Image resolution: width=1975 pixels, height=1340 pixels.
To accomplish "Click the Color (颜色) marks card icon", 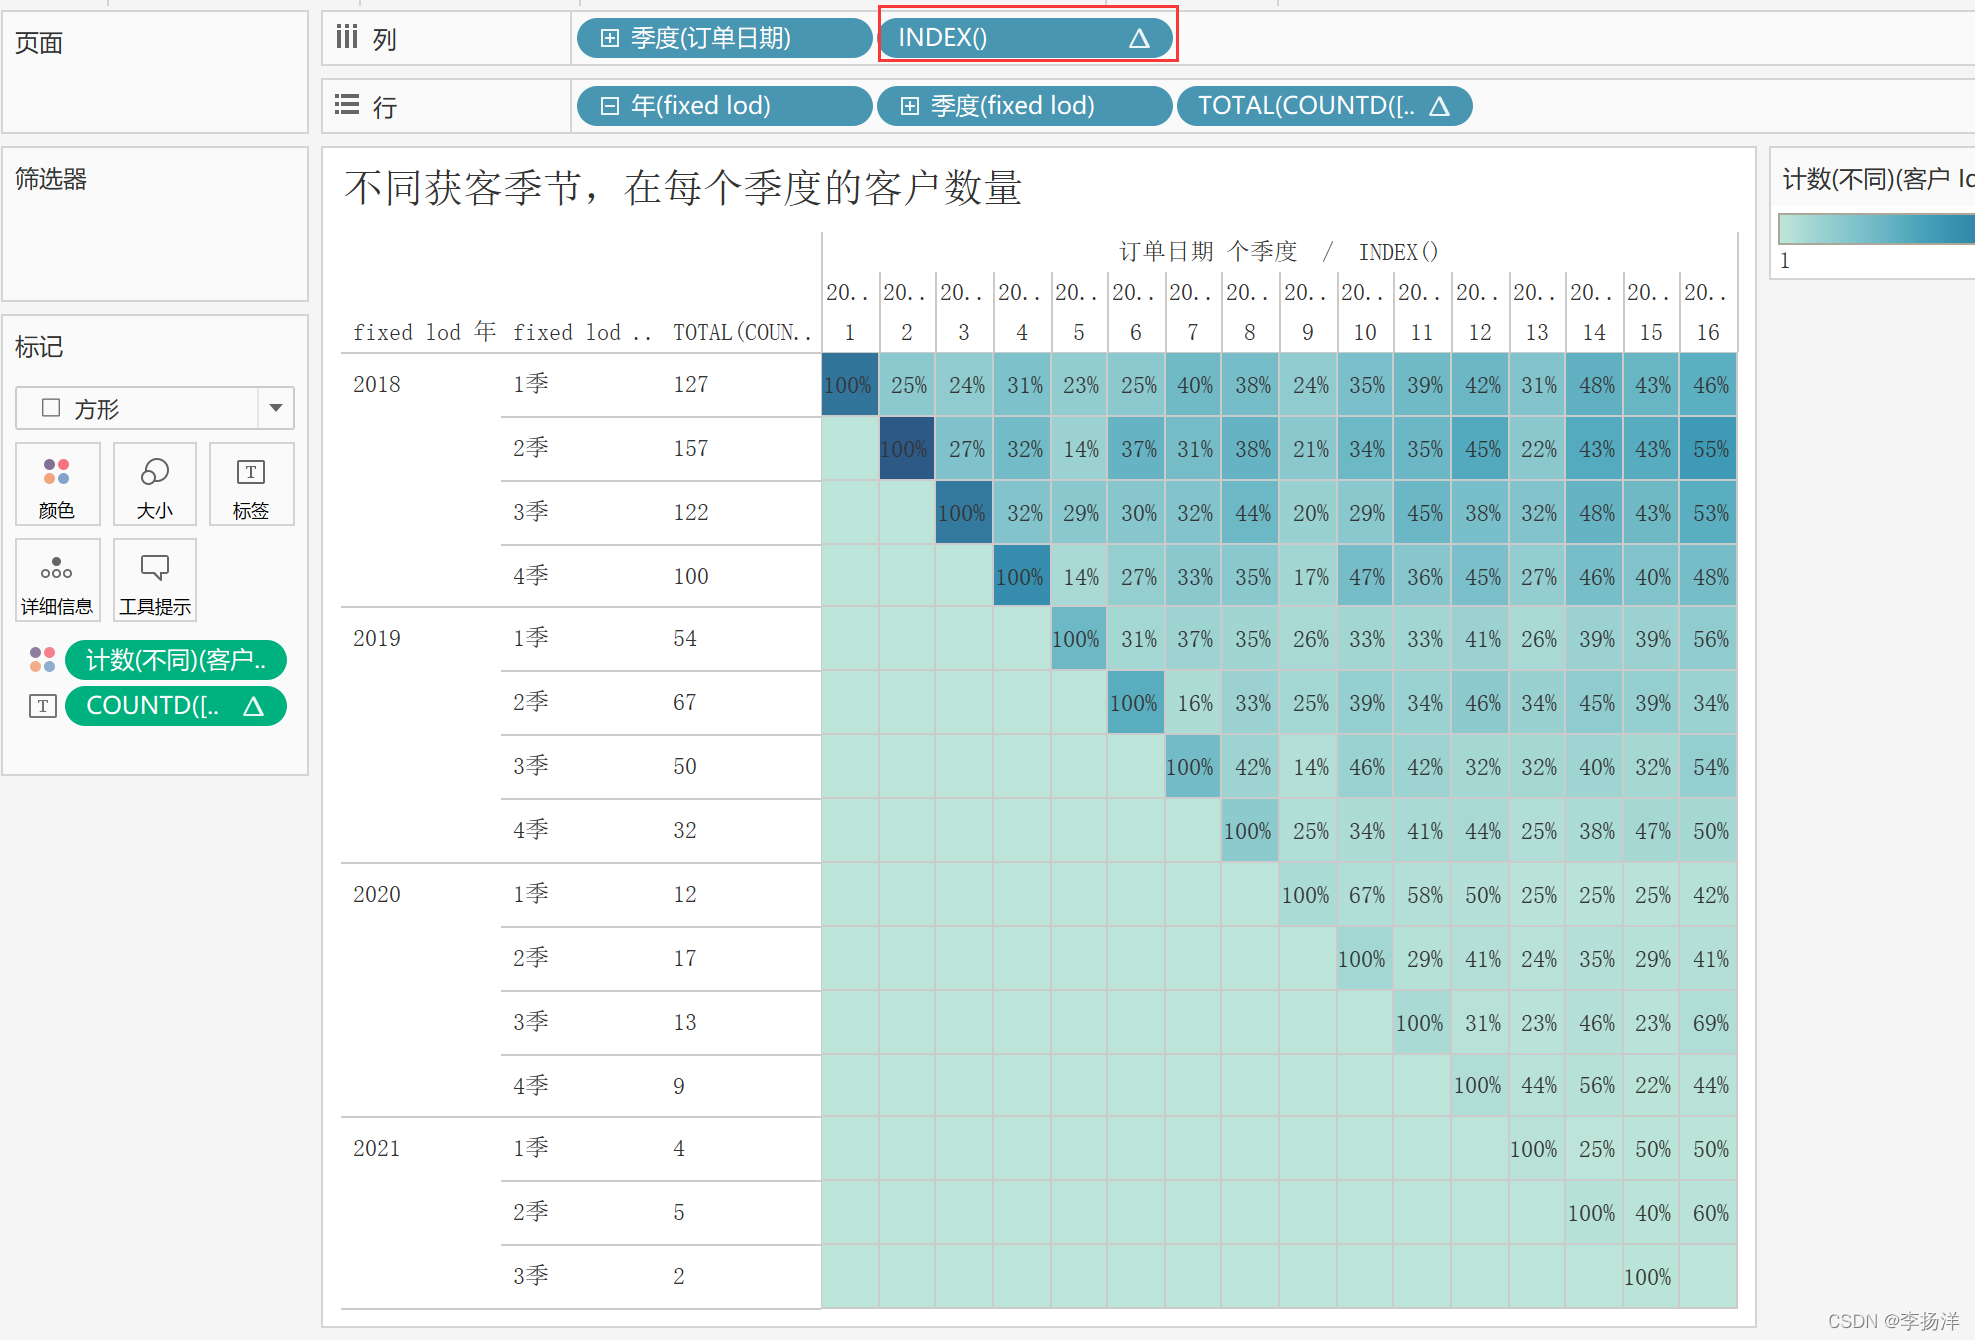I will (x=57, y=483).
